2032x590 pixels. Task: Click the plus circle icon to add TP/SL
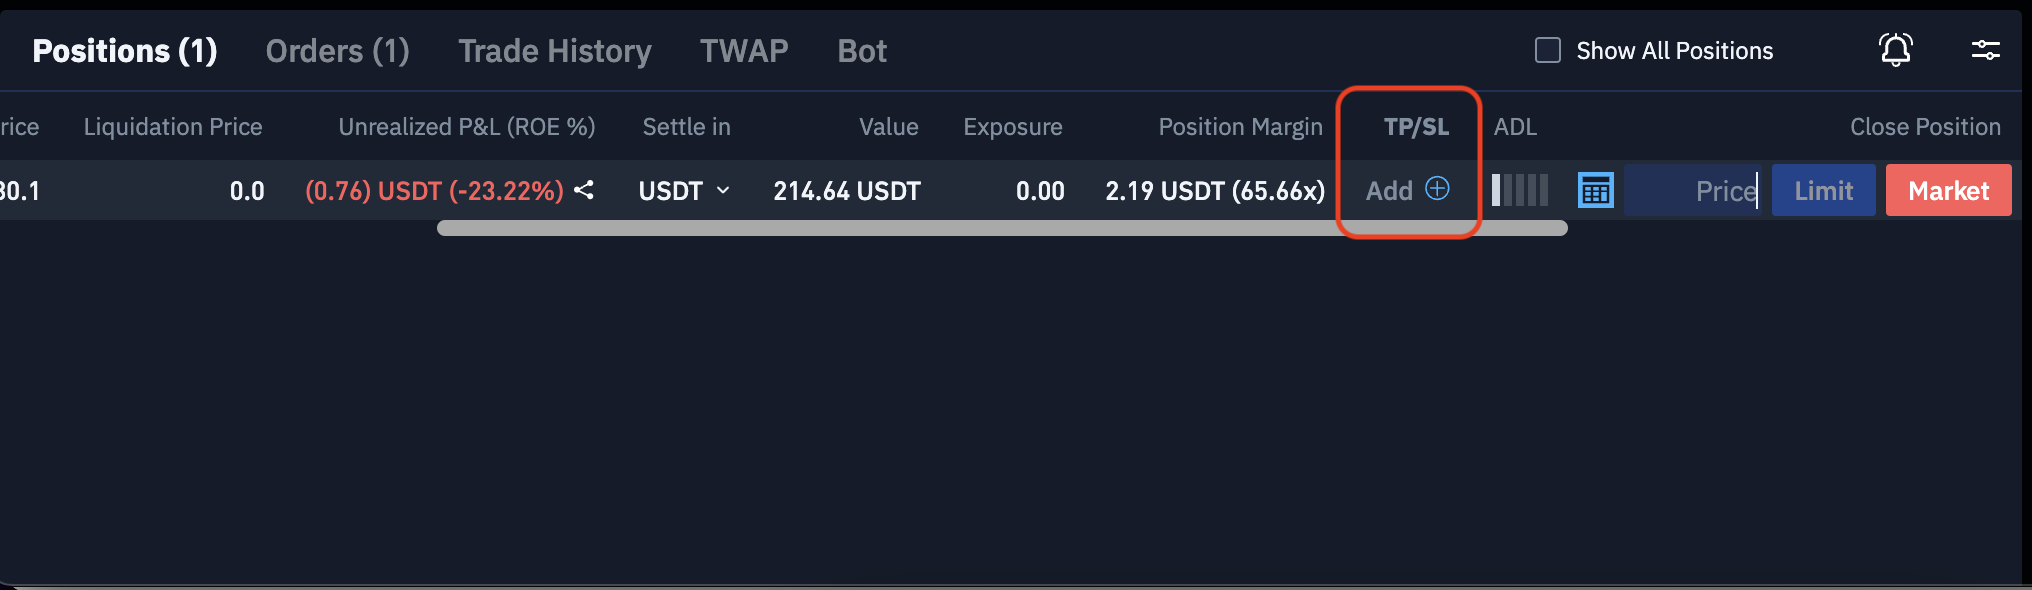click(x=1437, y=189)
